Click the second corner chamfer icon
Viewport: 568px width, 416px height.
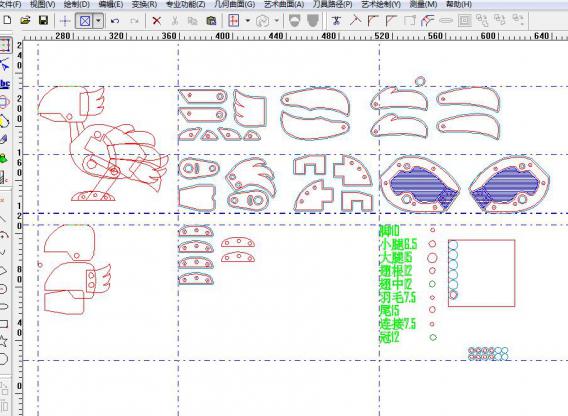(x=391, y=20)
